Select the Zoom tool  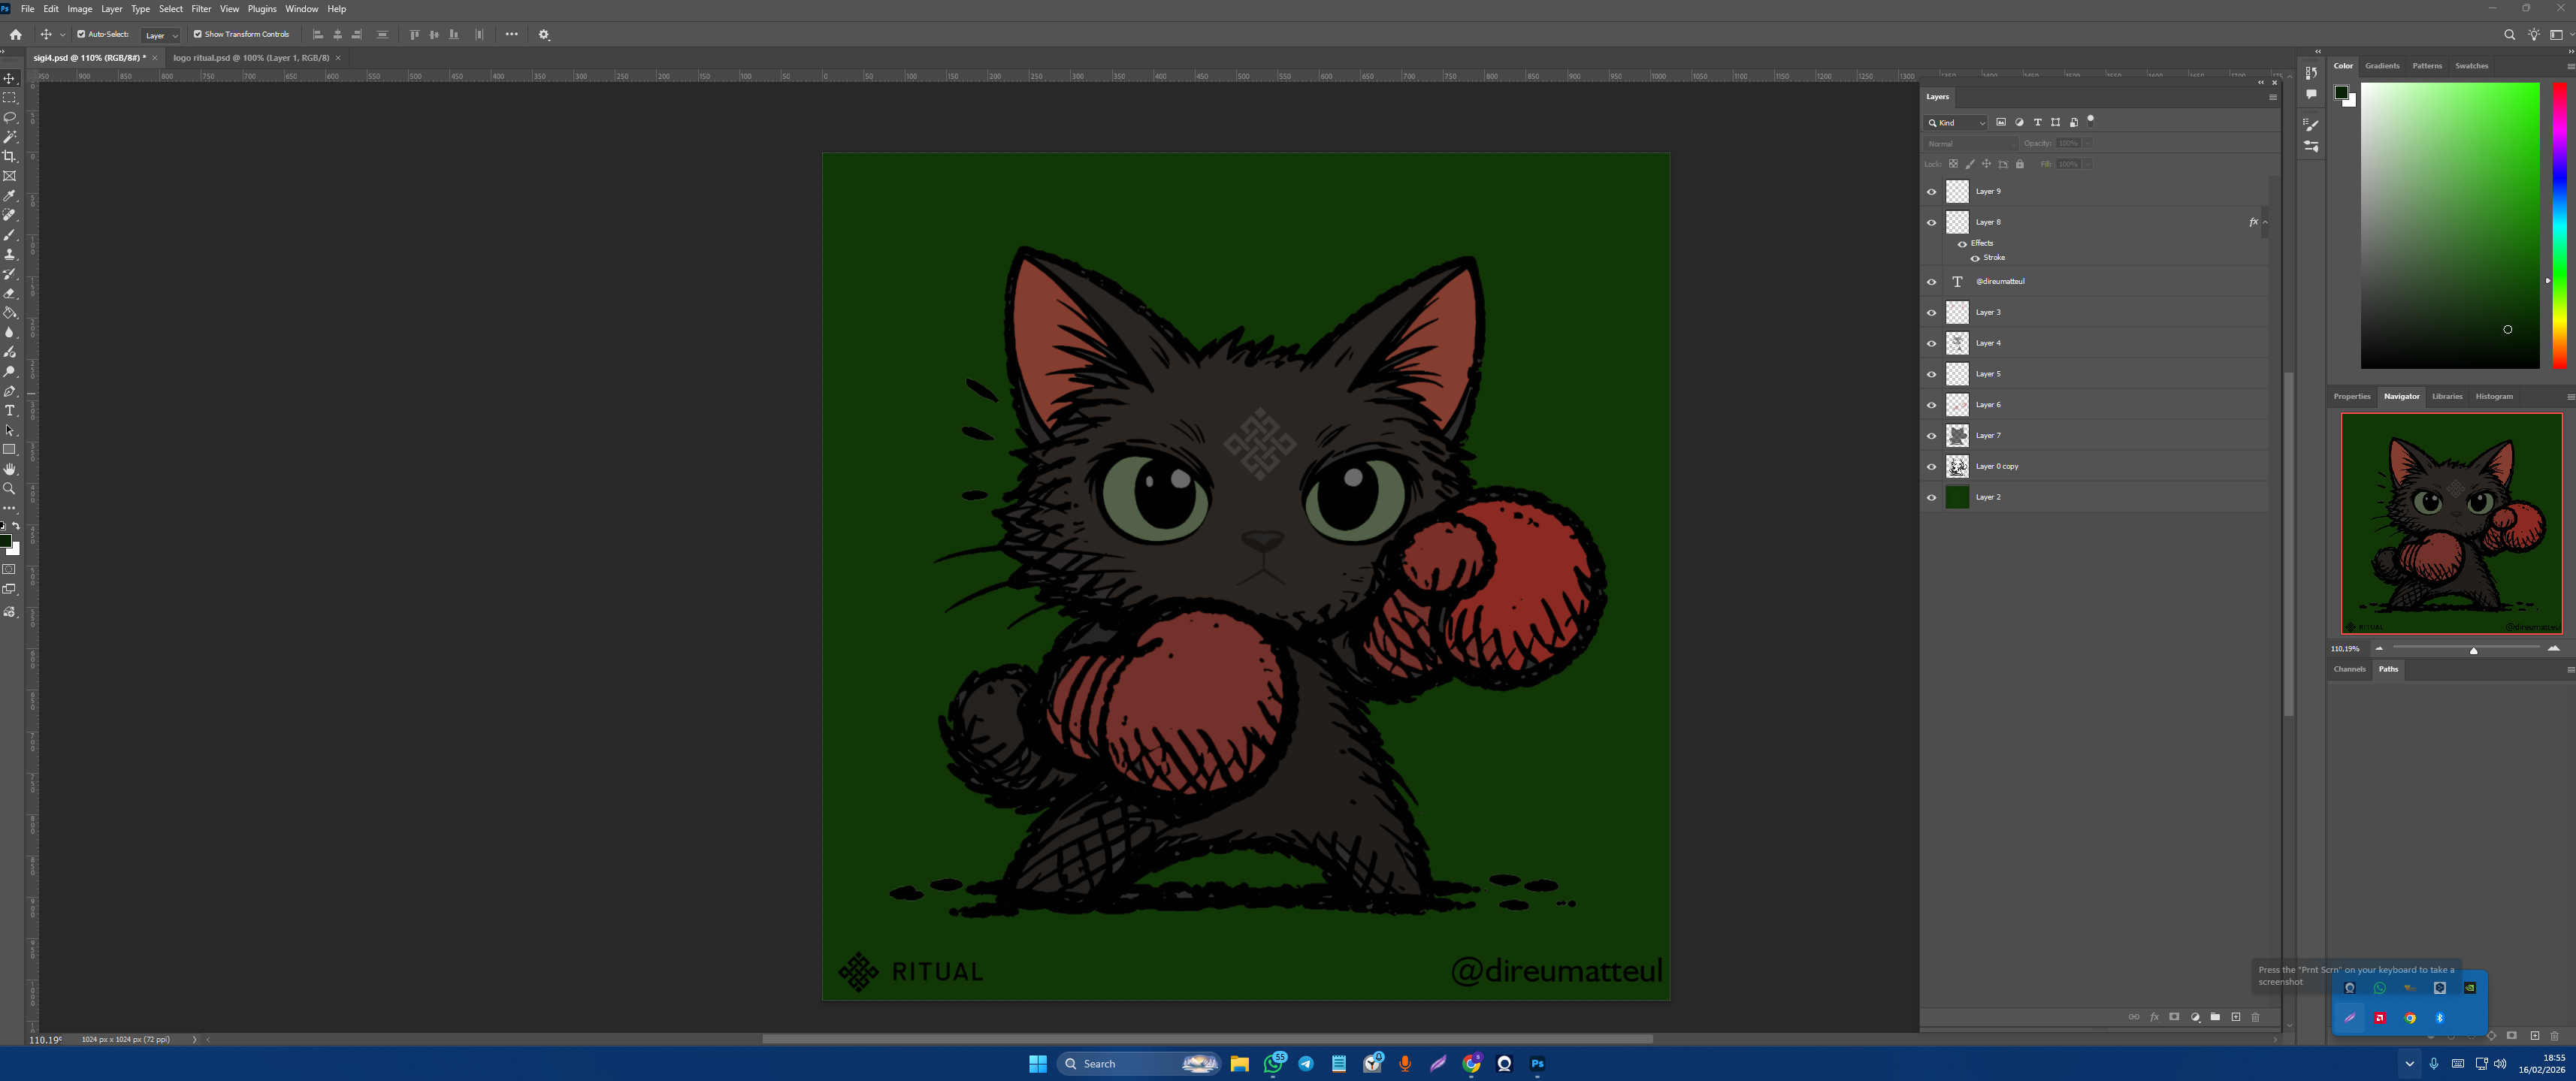[x=10, y=489]
